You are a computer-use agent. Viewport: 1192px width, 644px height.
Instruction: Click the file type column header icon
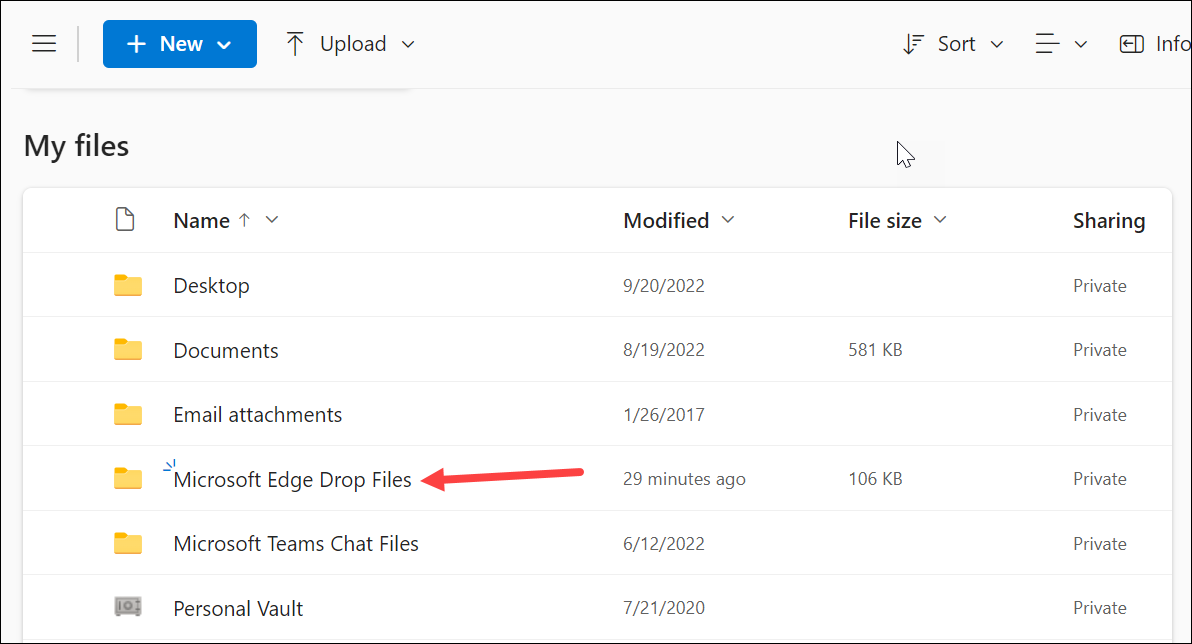point(126,219)
